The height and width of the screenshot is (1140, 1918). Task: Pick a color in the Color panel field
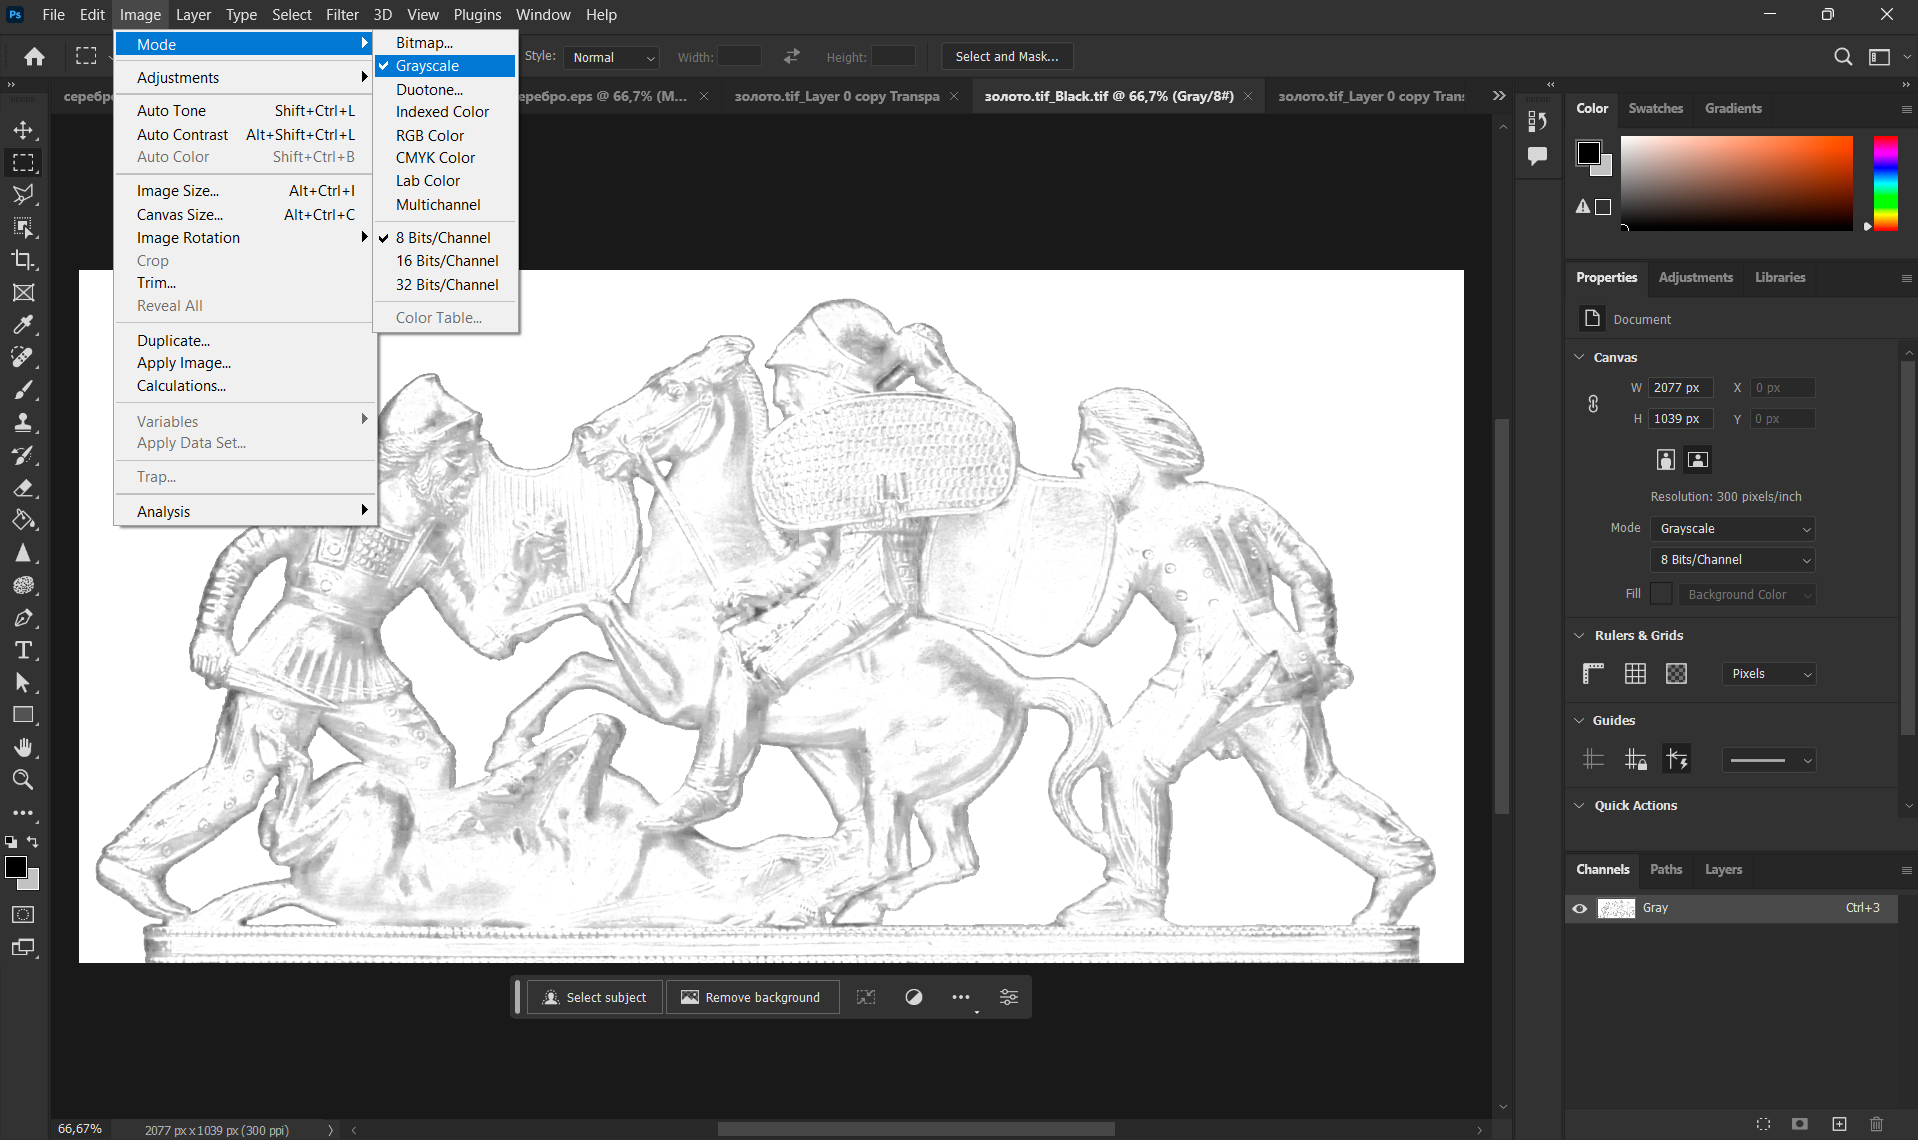pos(1736,184)
